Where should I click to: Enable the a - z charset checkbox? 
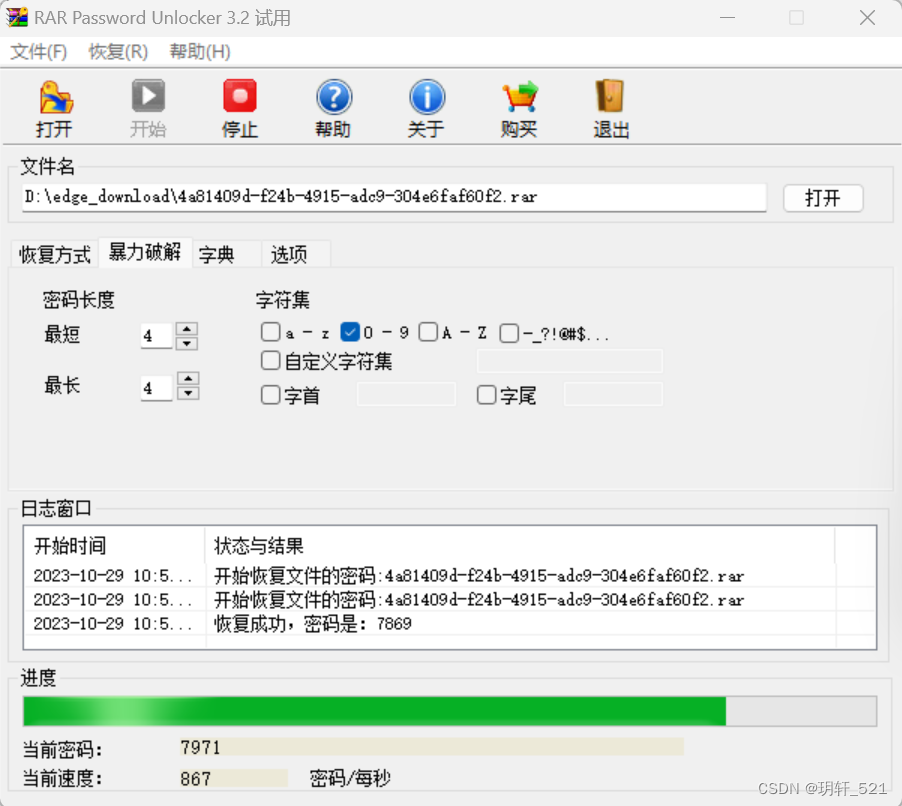[270, 332]
